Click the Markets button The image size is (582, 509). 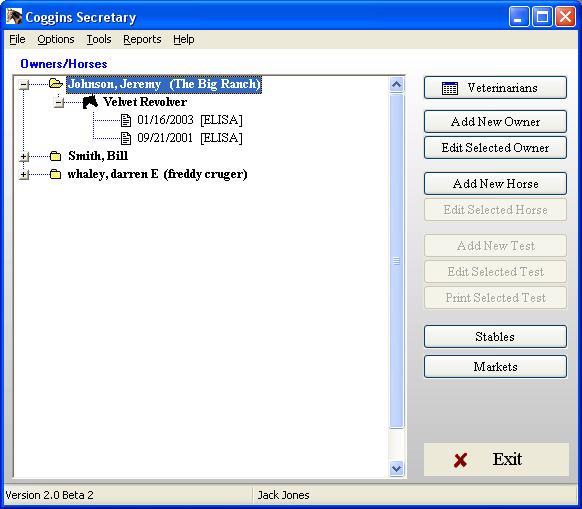[495, 366]
